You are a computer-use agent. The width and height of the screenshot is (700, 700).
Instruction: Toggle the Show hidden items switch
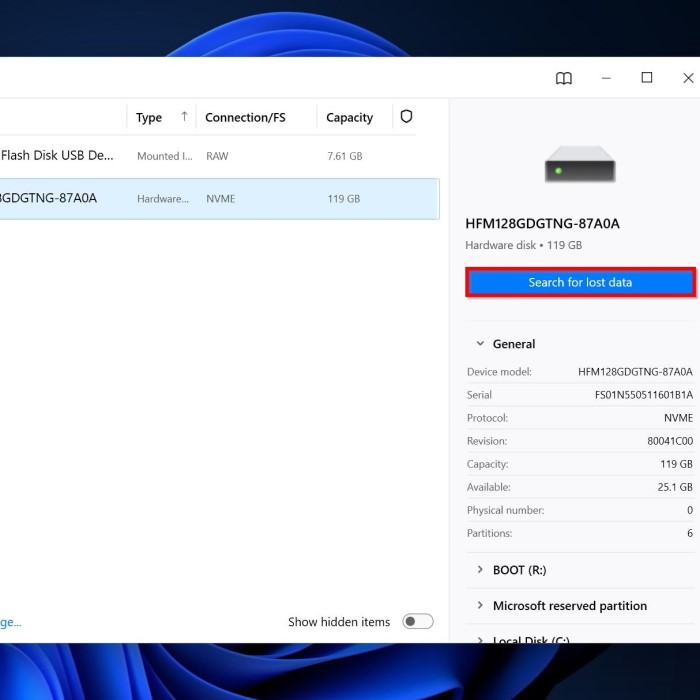click(x=417, y=621)
